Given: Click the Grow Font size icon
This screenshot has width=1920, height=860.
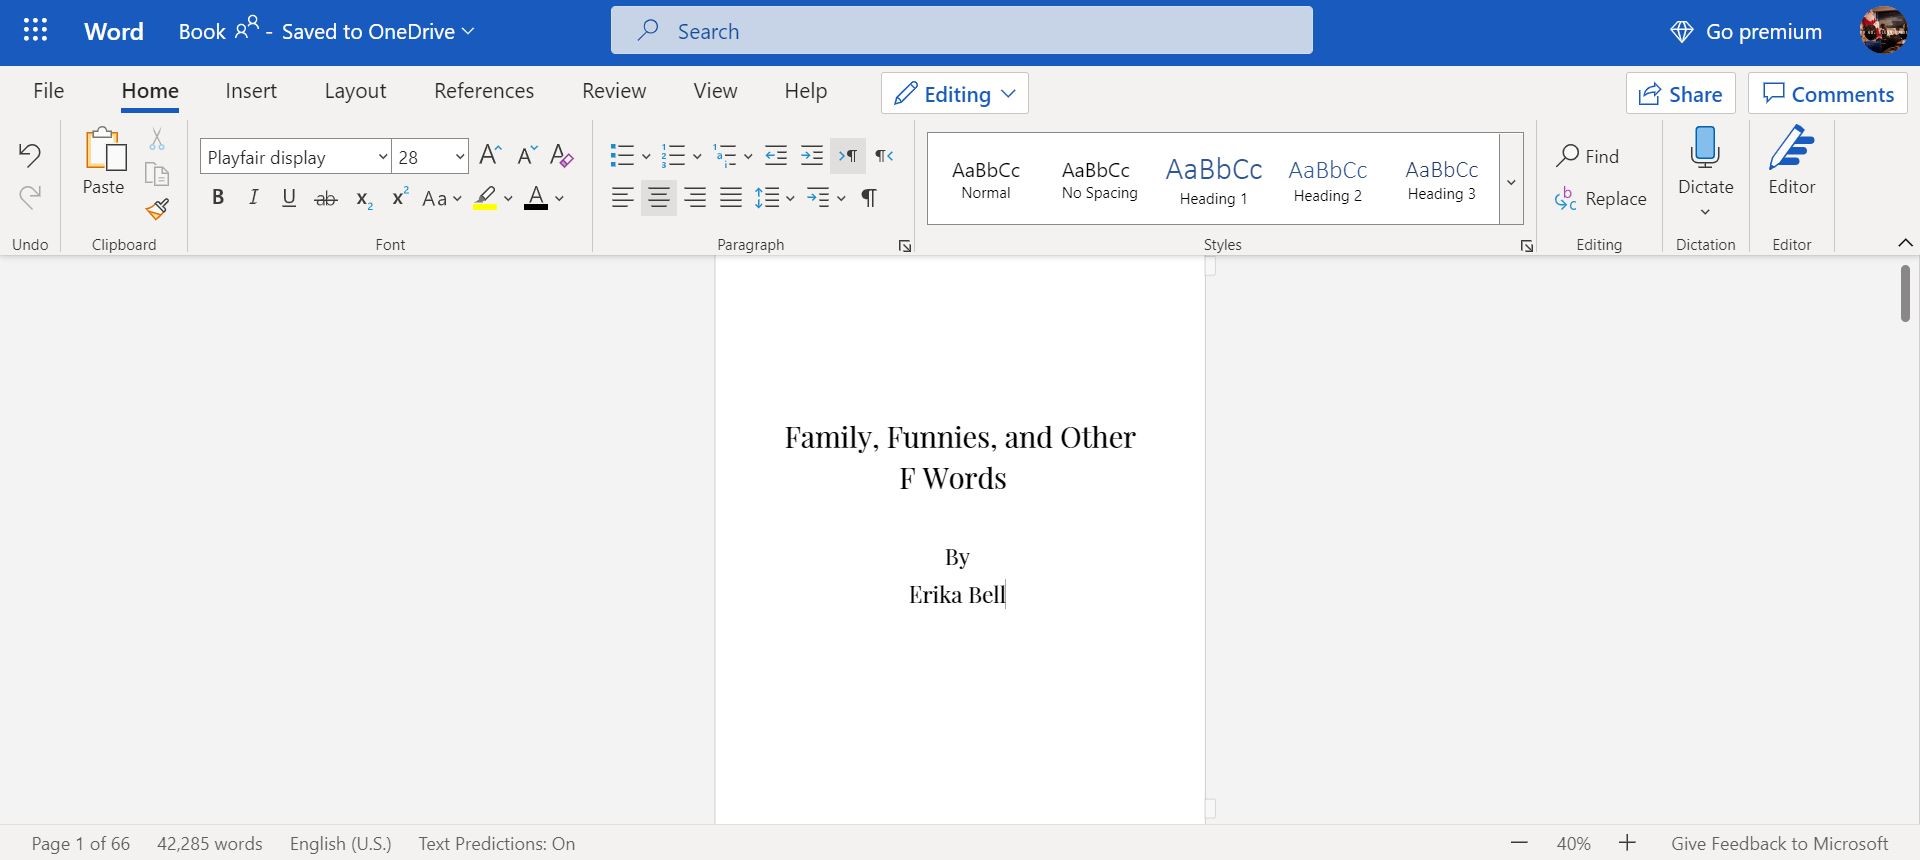Looking at the screenshot, I should click(x=490, y=156).
